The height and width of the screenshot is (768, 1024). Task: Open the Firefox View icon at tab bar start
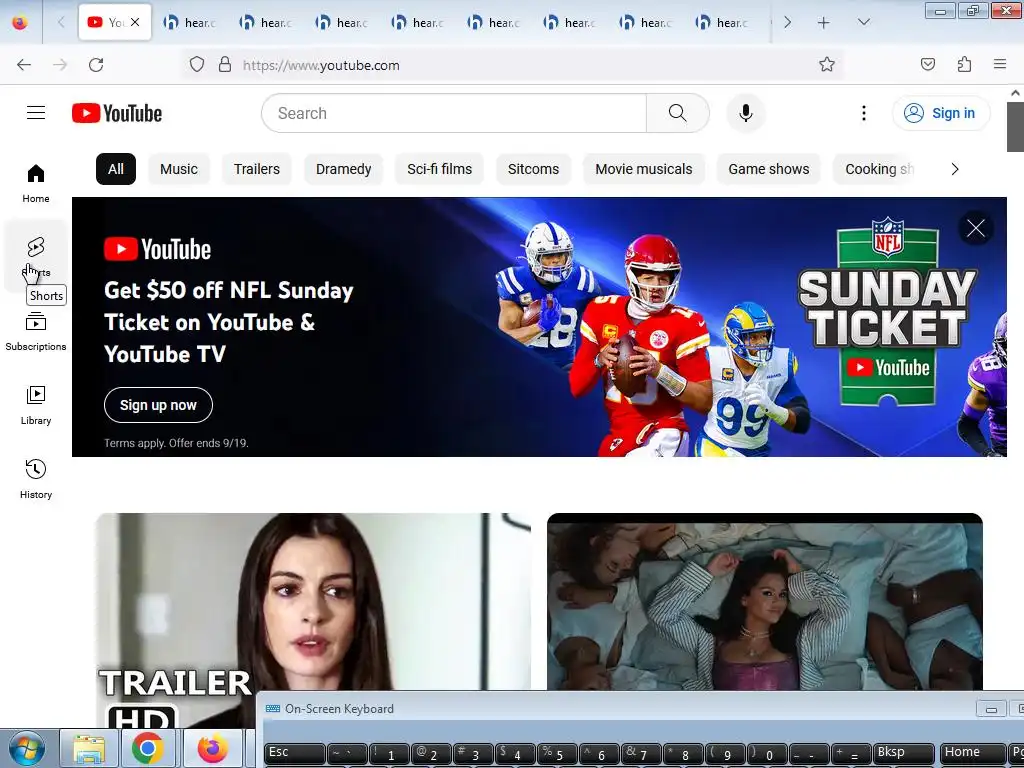[20, 23]
